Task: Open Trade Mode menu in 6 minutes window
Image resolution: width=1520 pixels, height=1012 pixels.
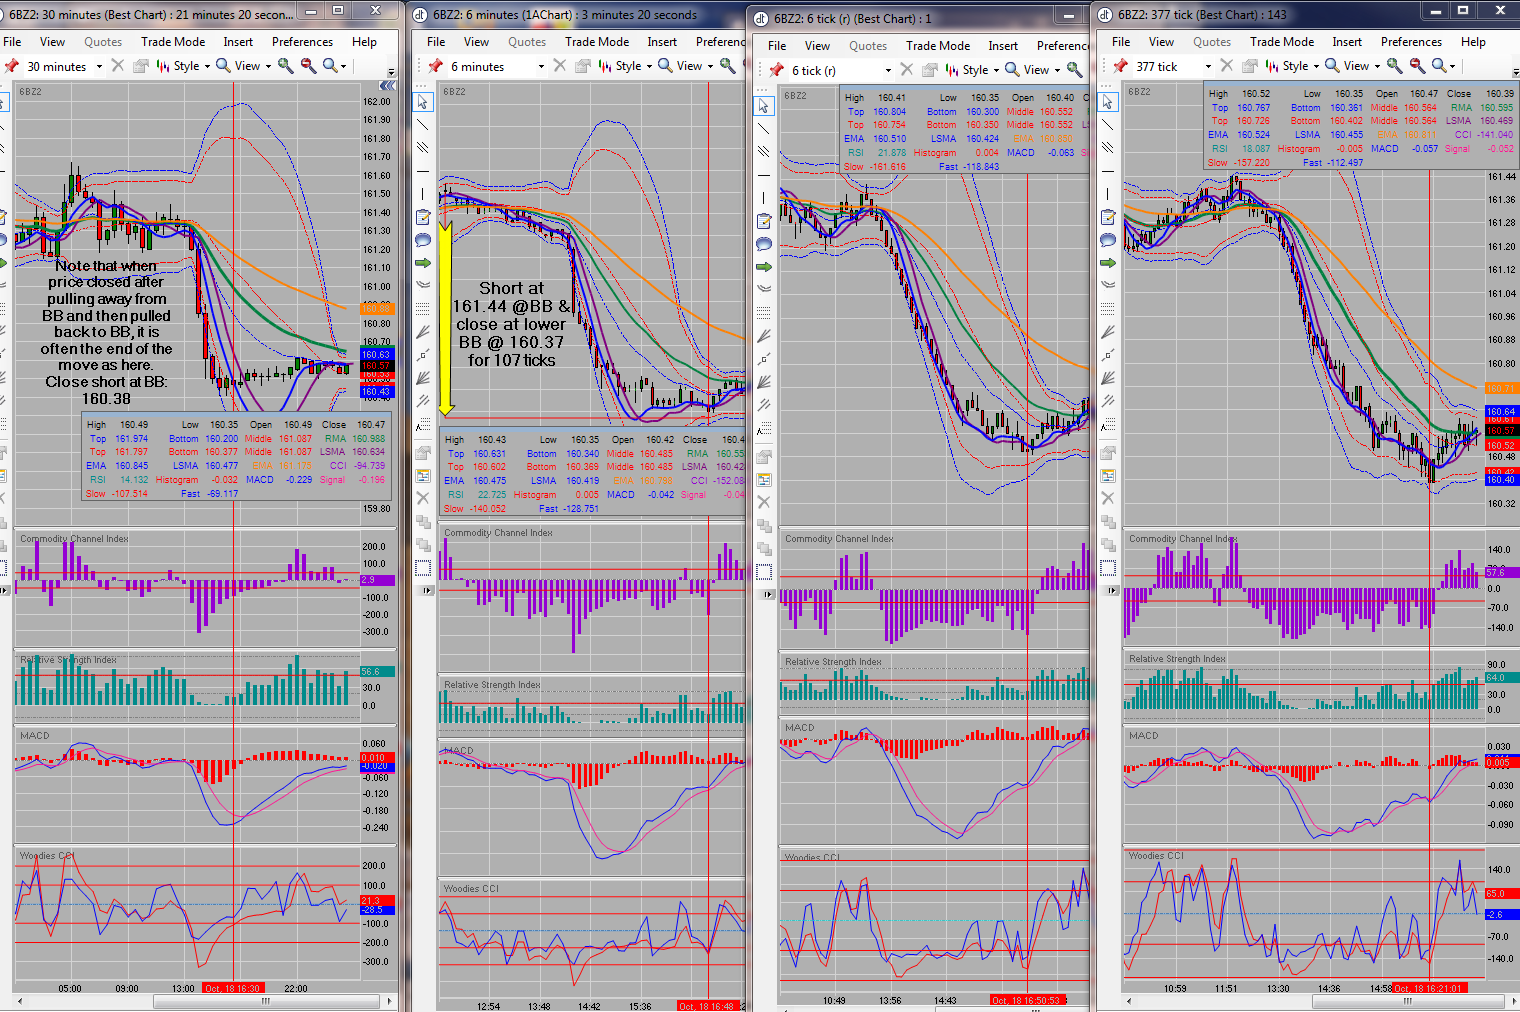Action: (597, 42)
